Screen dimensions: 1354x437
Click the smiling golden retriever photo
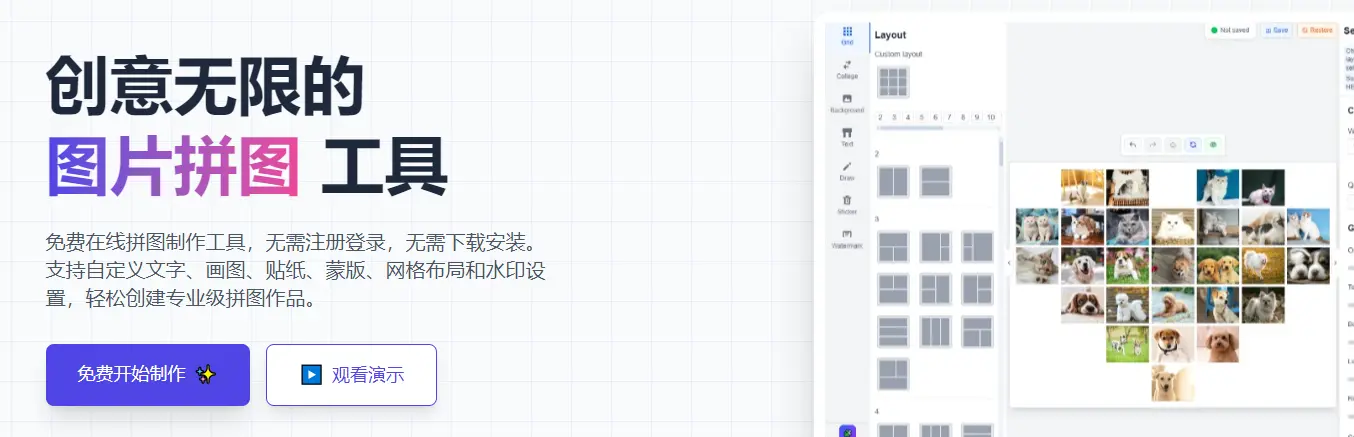[1083, 266]
